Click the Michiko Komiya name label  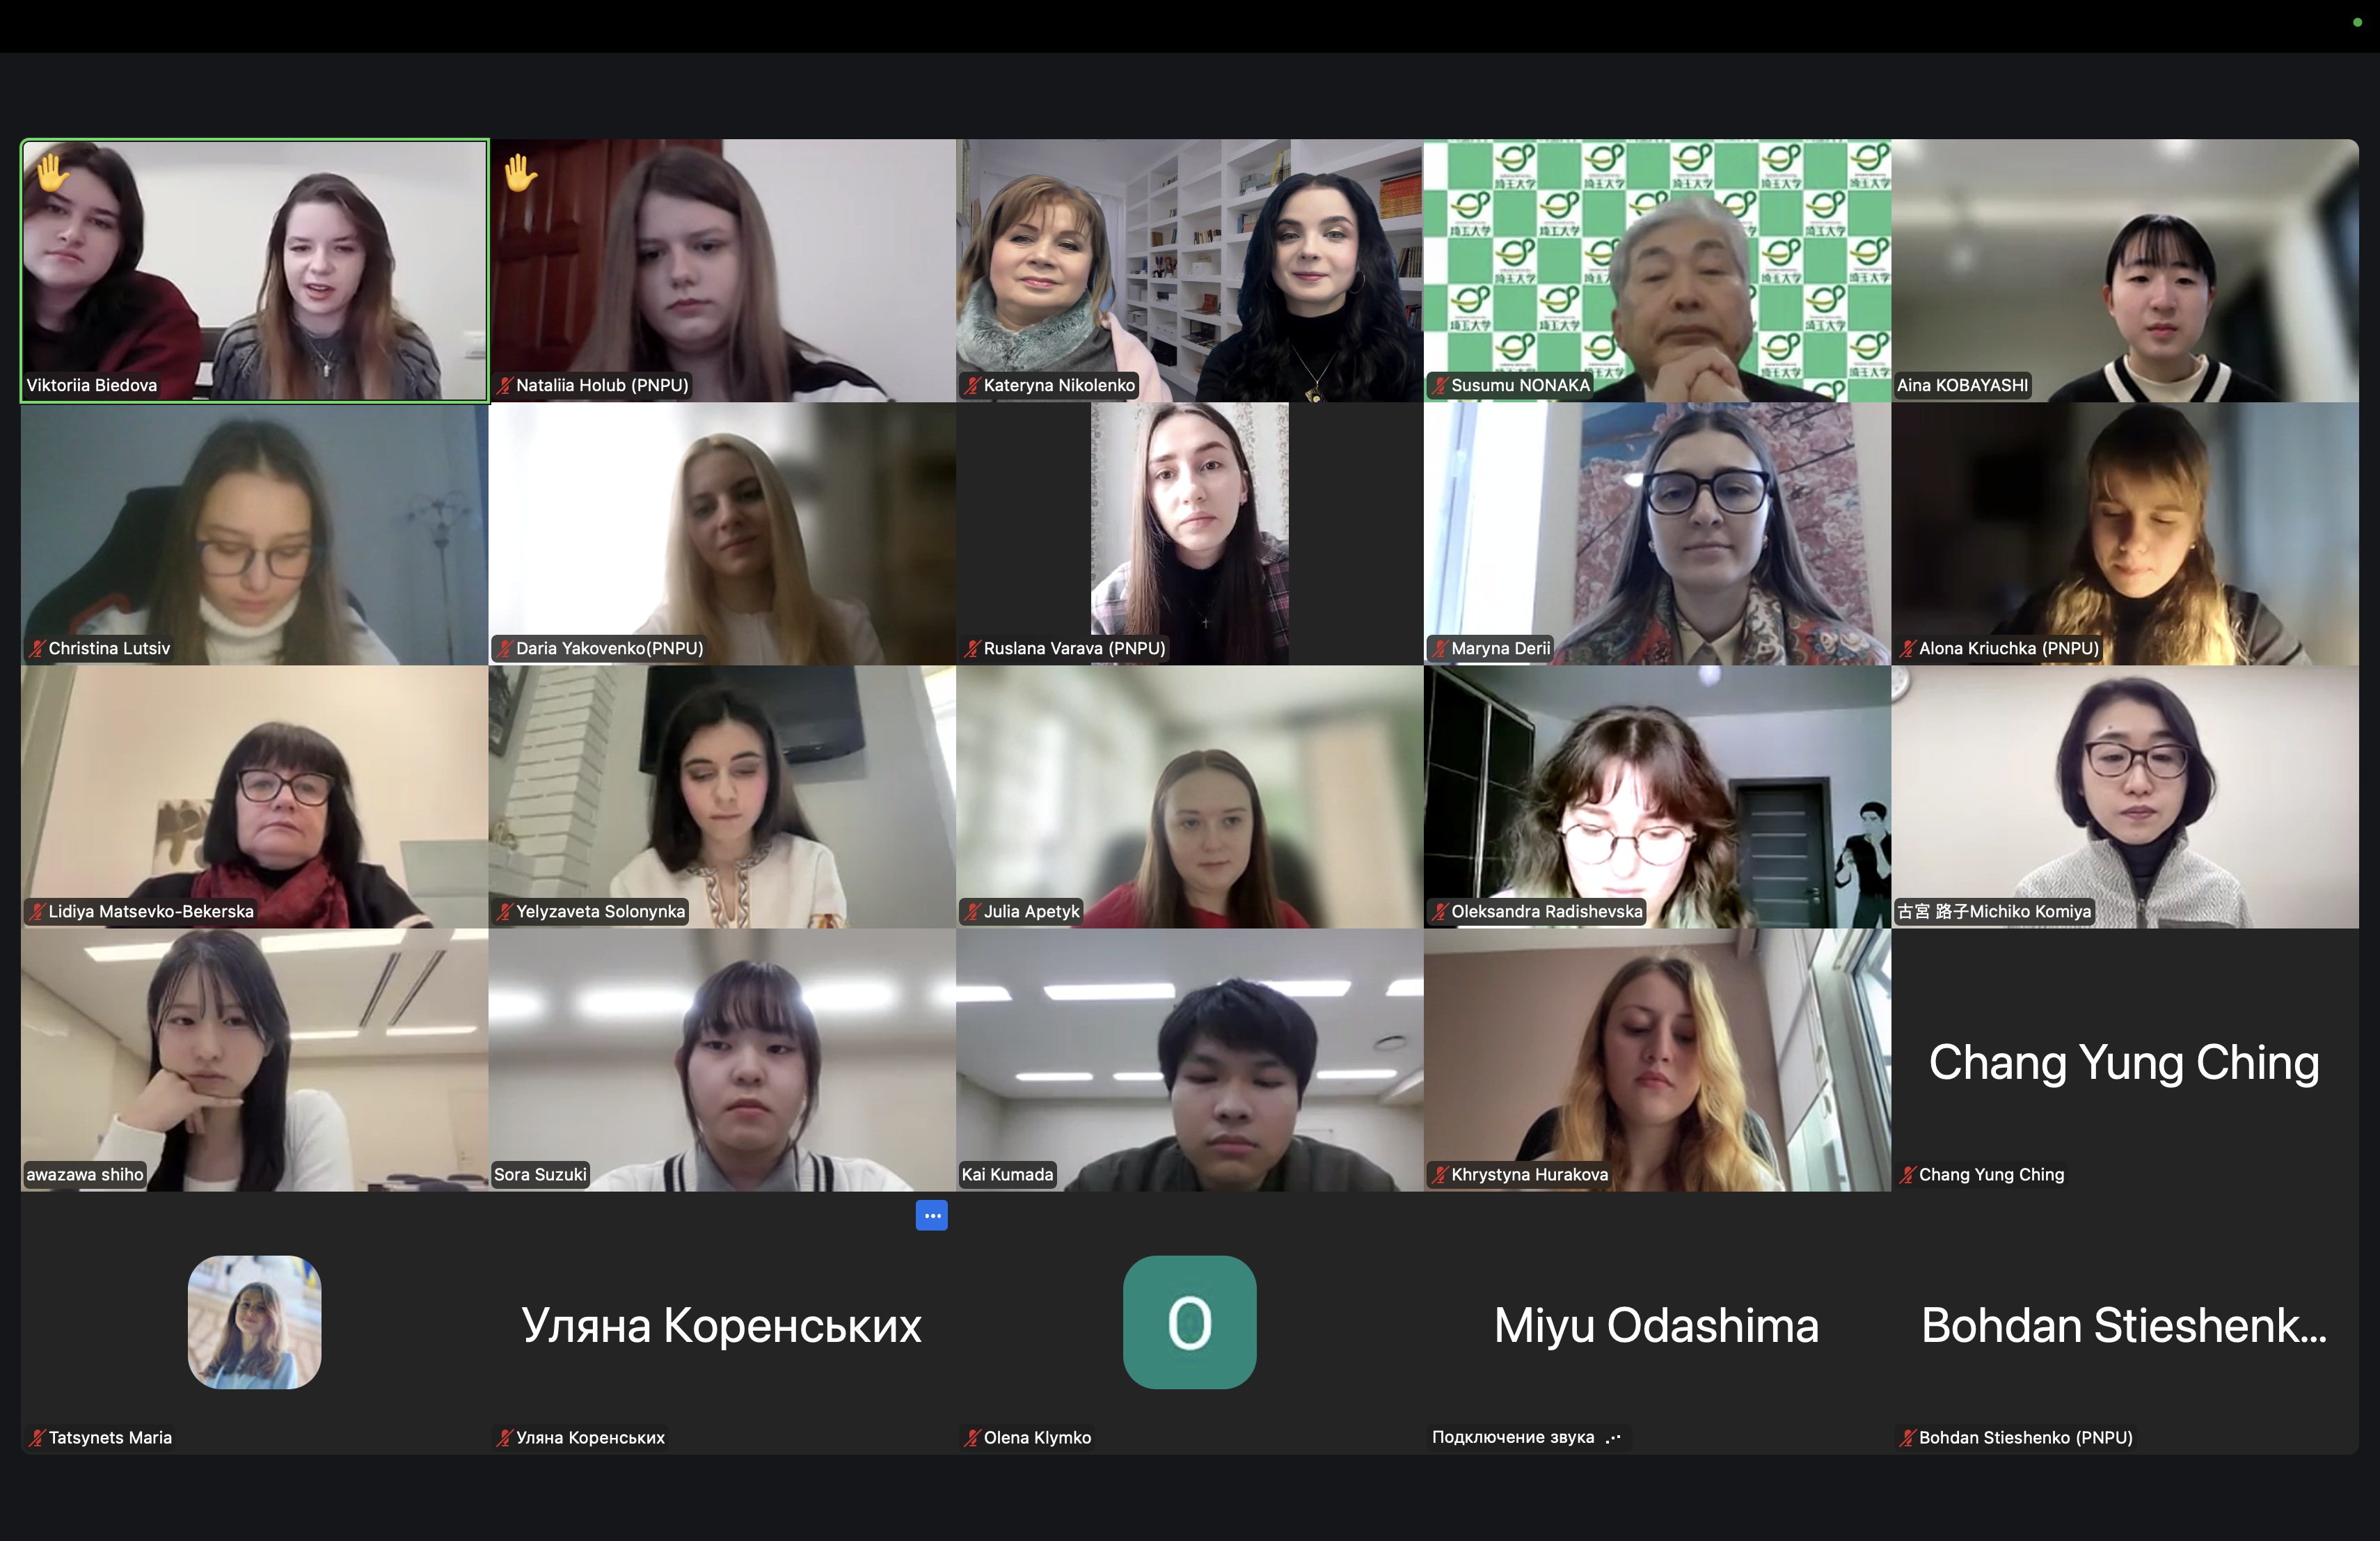(x=1994, y=911)
